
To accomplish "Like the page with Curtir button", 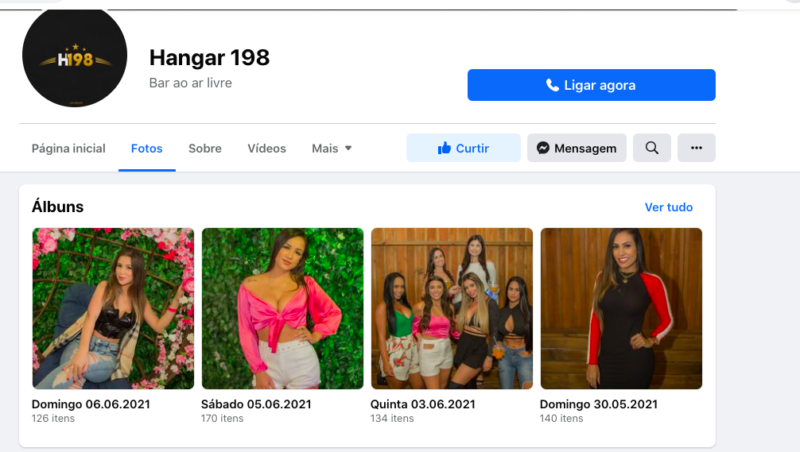I will point(463,148).
